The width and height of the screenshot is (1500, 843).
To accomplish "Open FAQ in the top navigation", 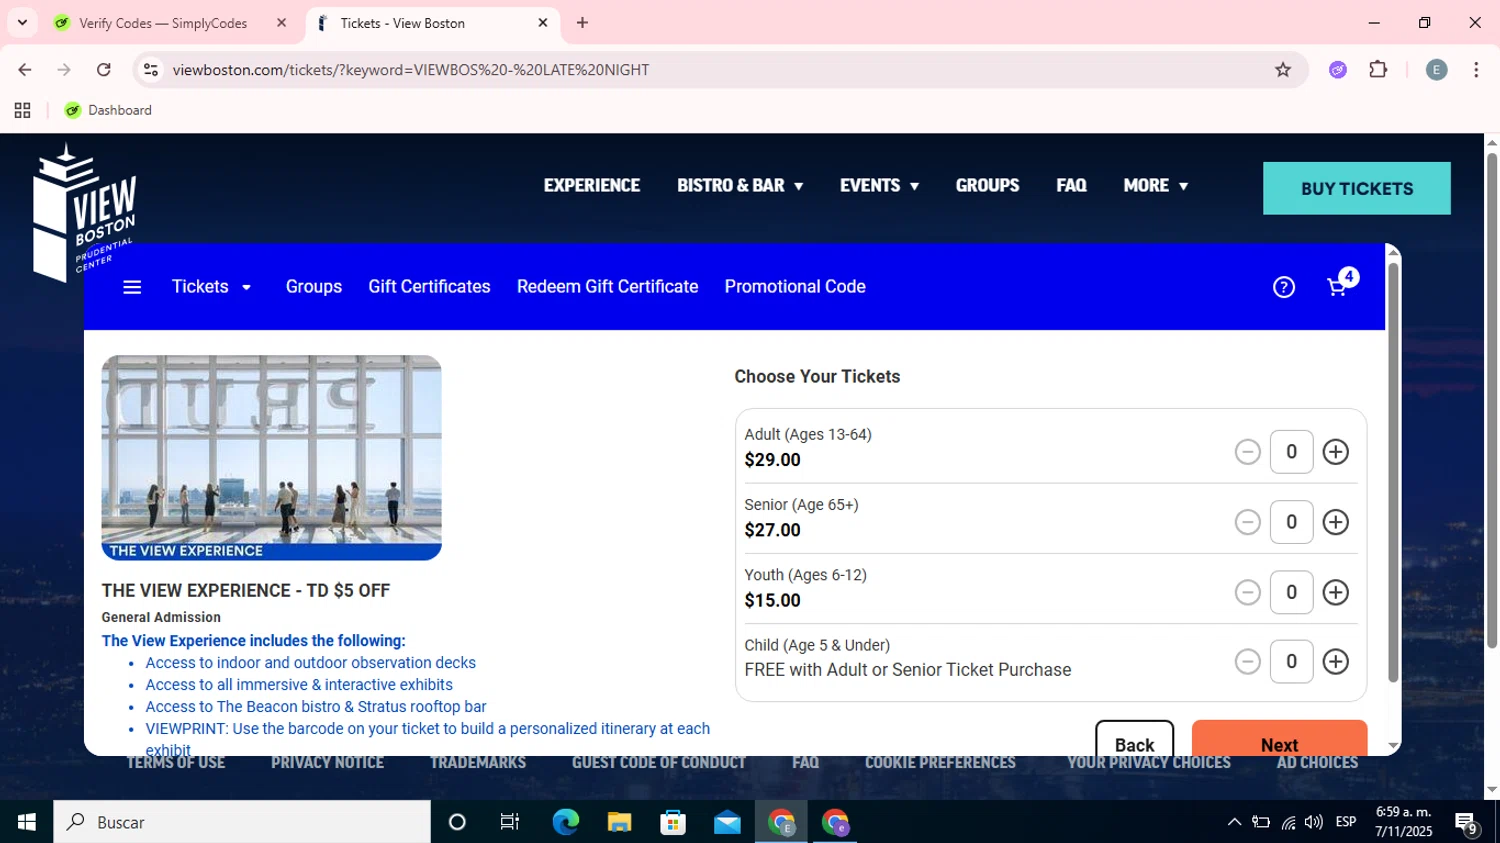I will tap(1071, 186).
